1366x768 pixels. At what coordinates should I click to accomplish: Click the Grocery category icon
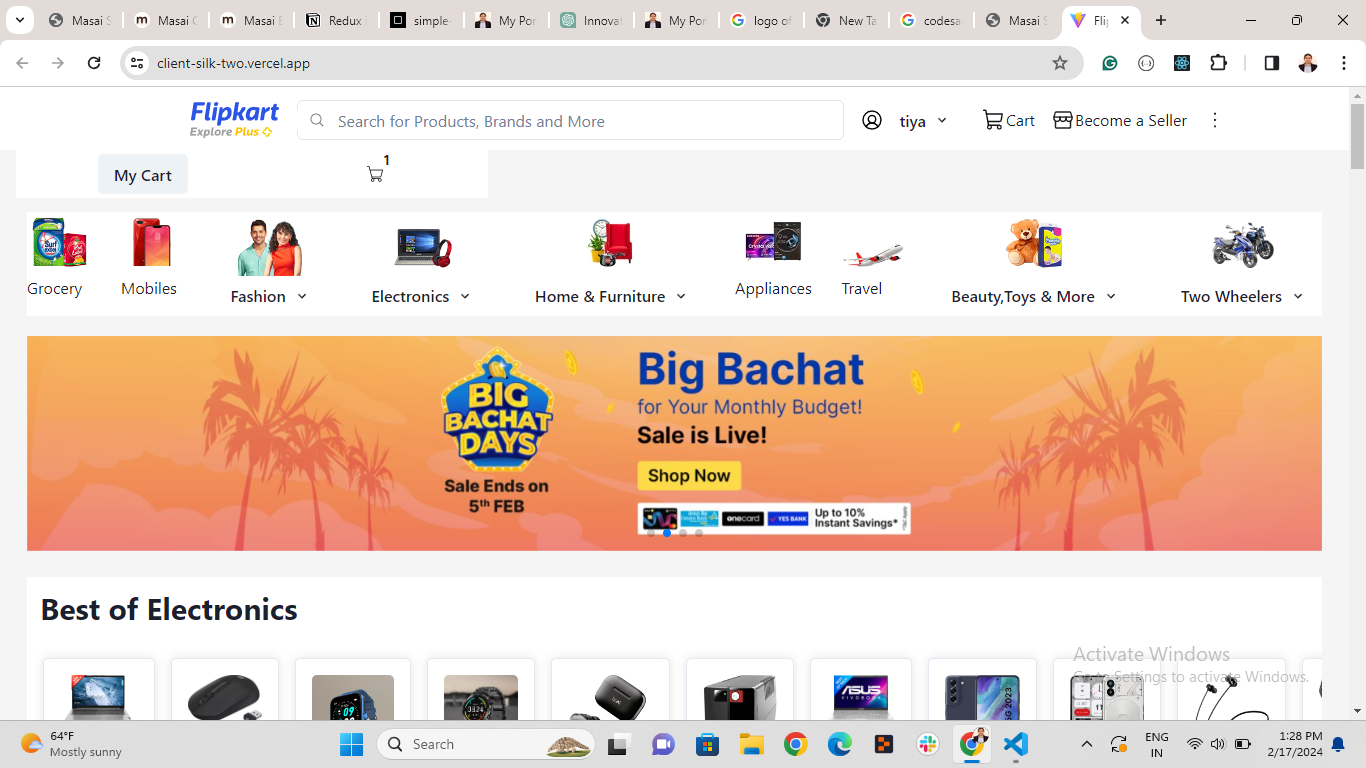(58, 243)
